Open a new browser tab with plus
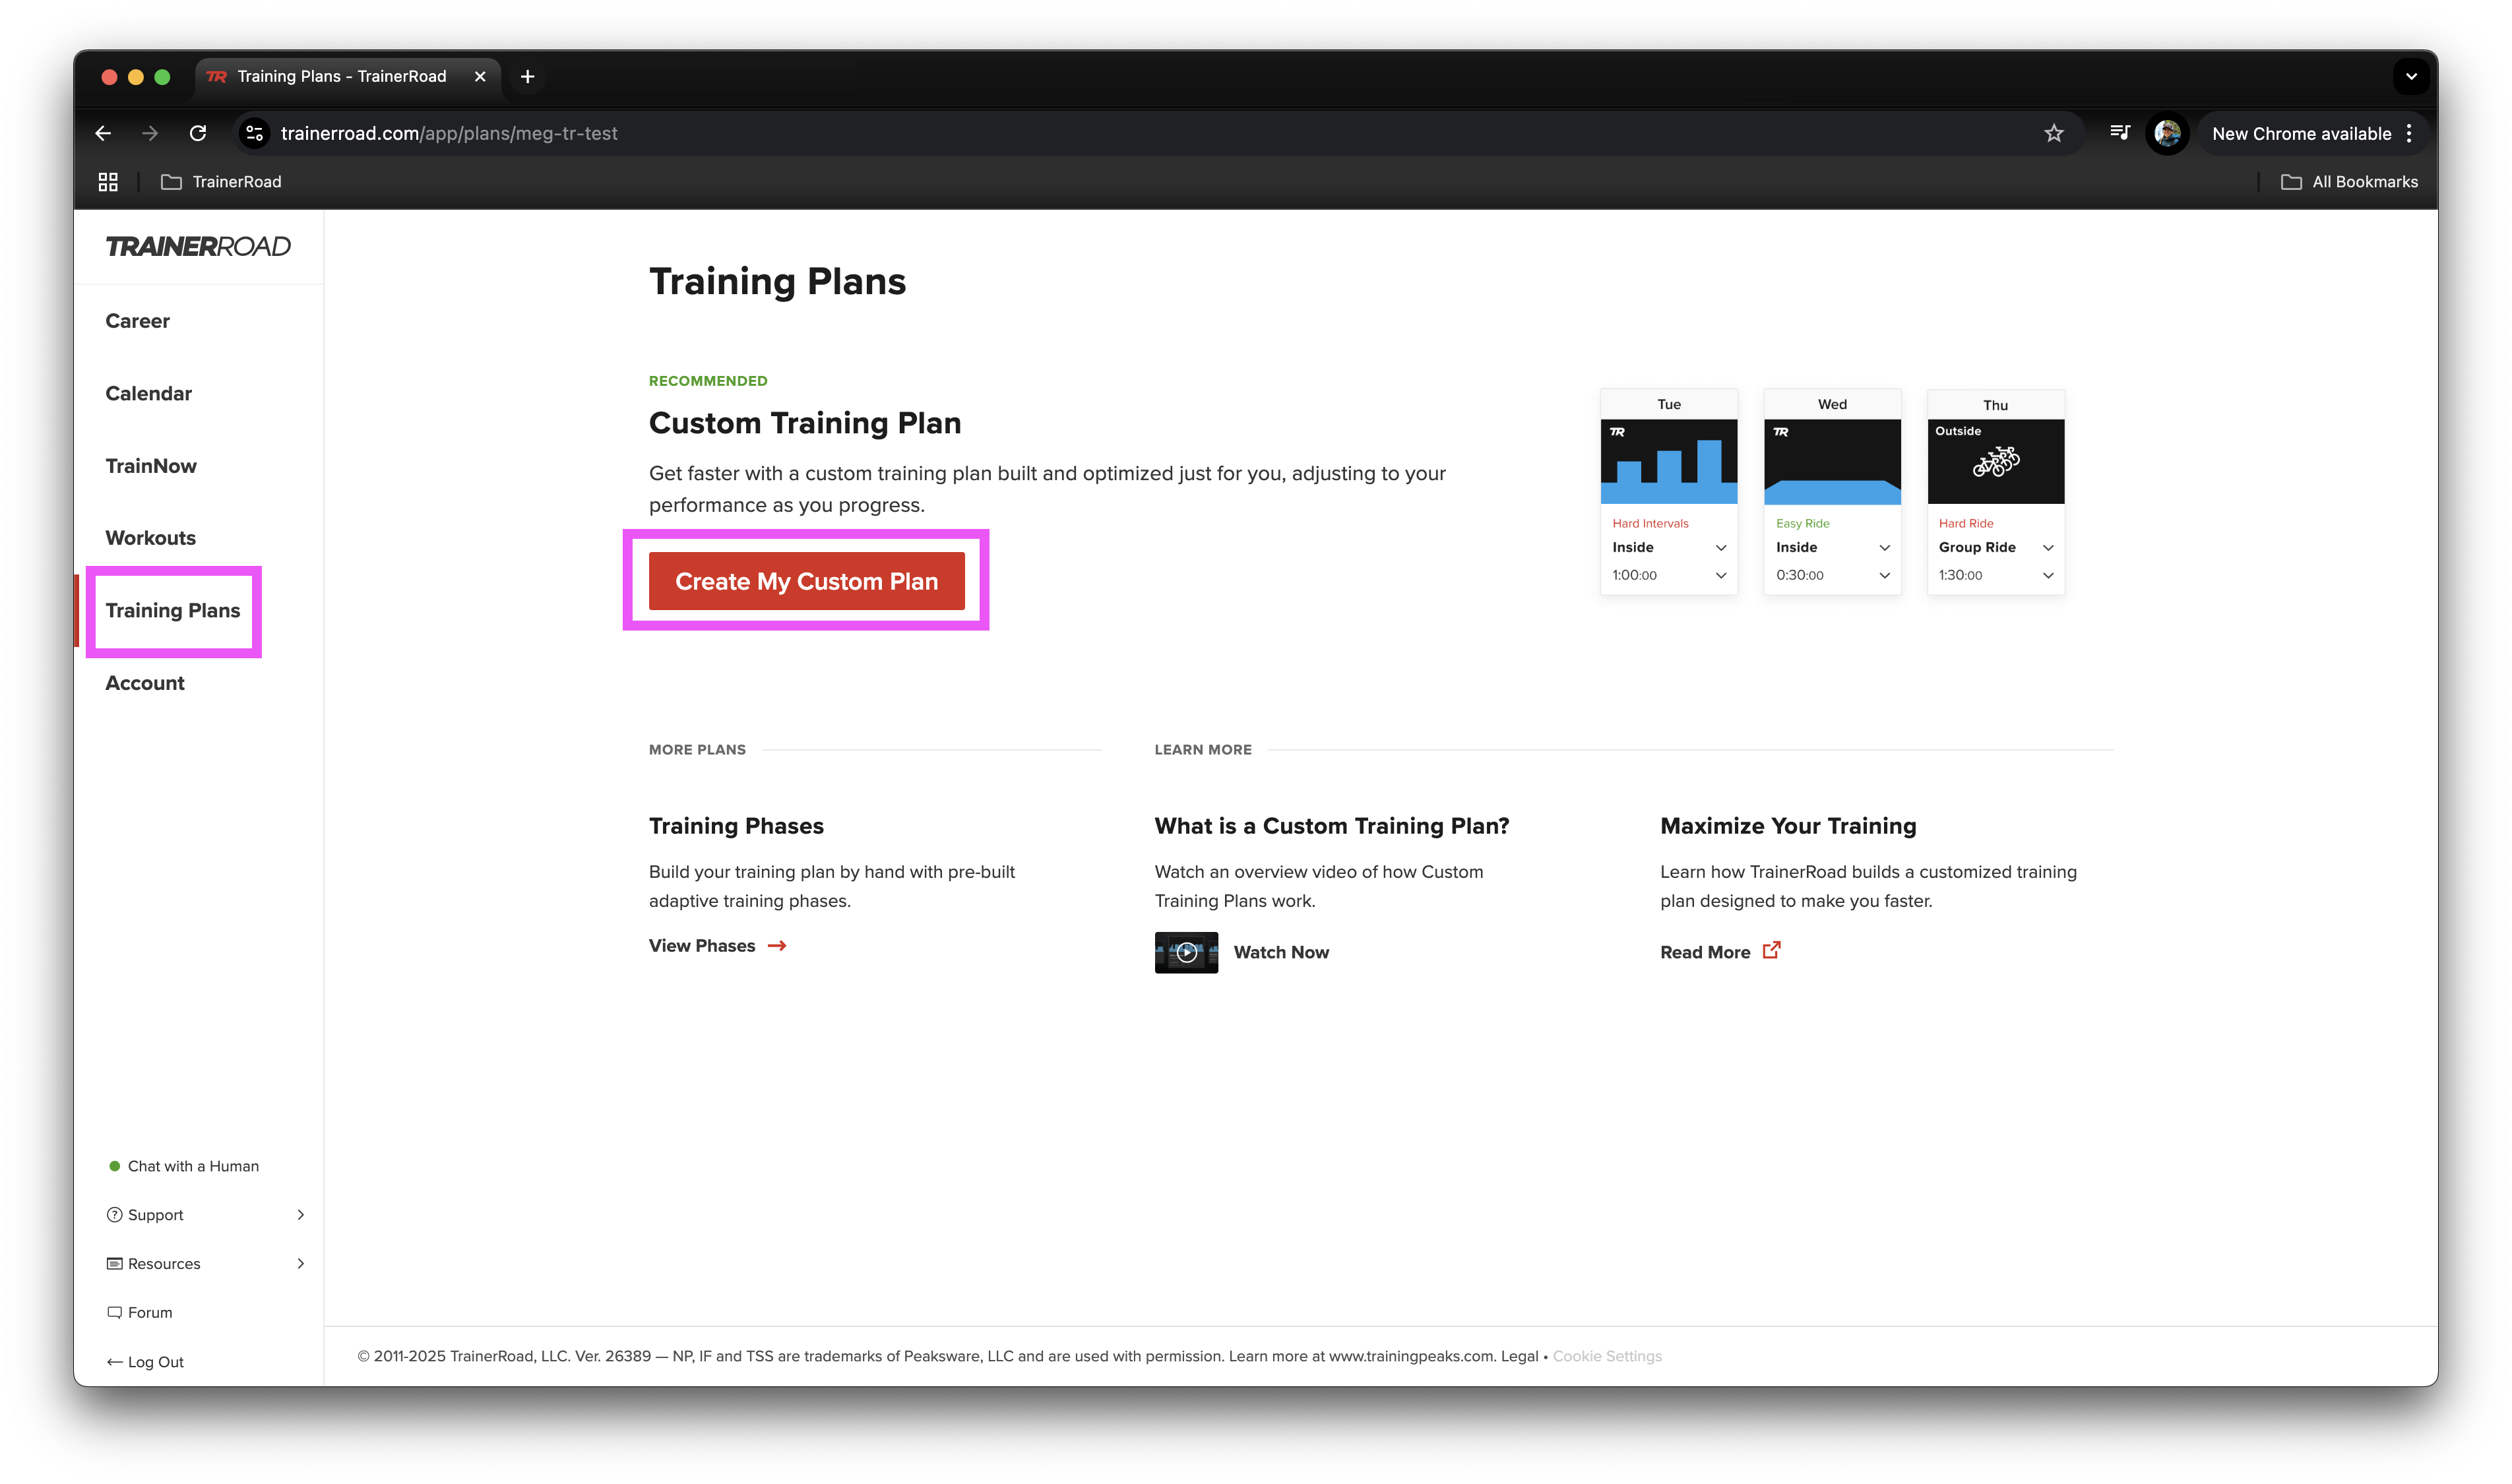Viewport: 2512px width, 1484px height. click(527, 76)
